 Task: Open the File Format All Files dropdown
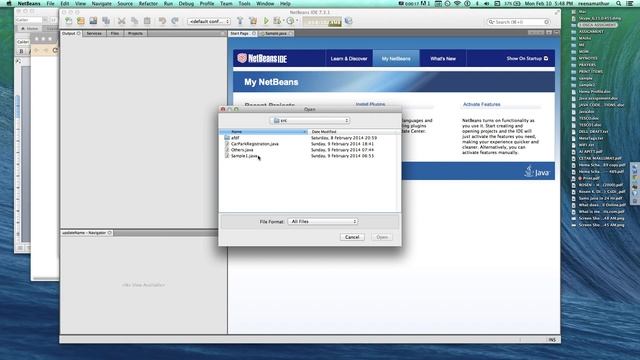point(322,221)
